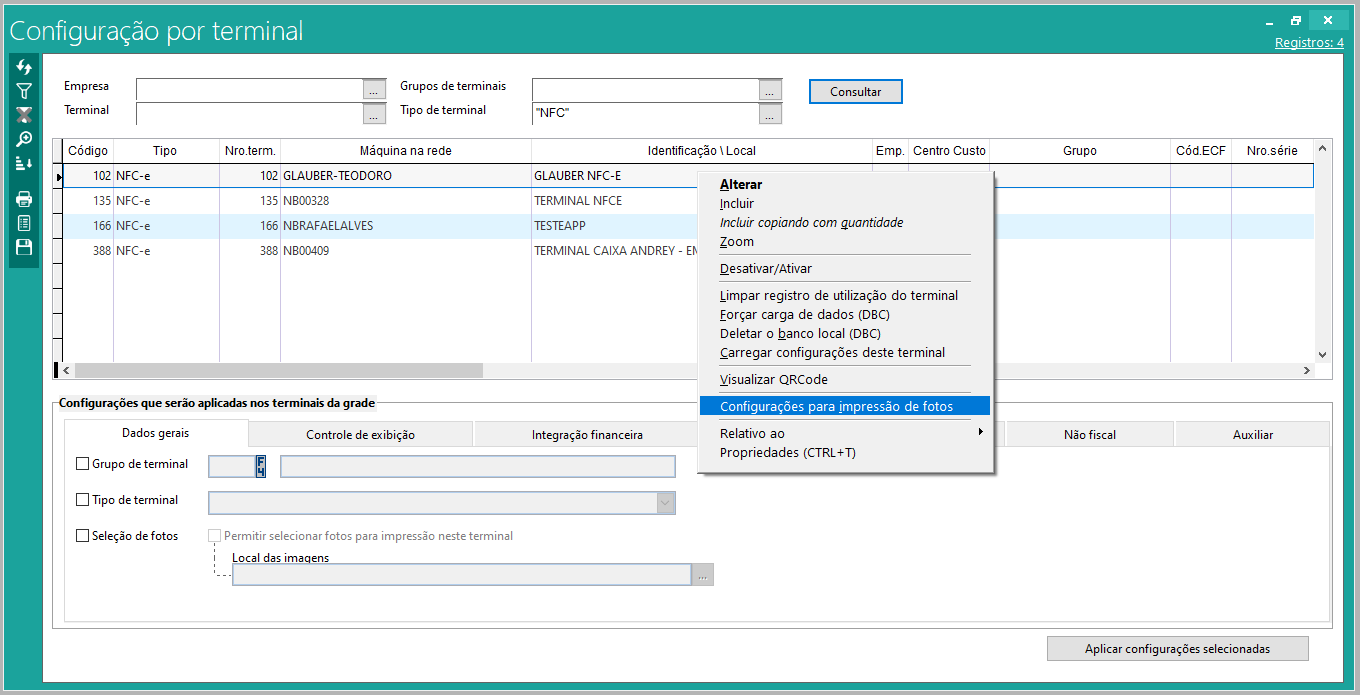1360x695 pixels.
Task: Click the printer icon in sidebar
Action: pos(24,199)
